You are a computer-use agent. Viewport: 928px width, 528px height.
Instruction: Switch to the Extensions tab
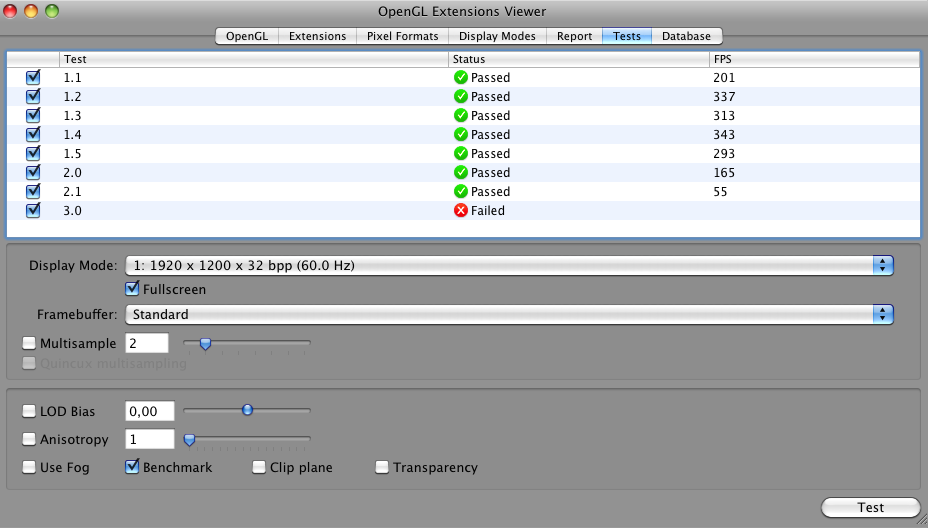(x=317, y=36)
